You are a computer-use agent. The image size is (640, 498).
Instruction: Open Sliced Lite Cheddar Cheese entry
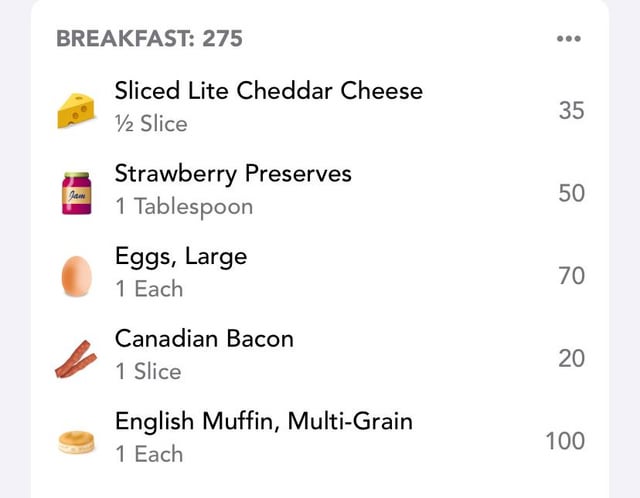point(268,91)
